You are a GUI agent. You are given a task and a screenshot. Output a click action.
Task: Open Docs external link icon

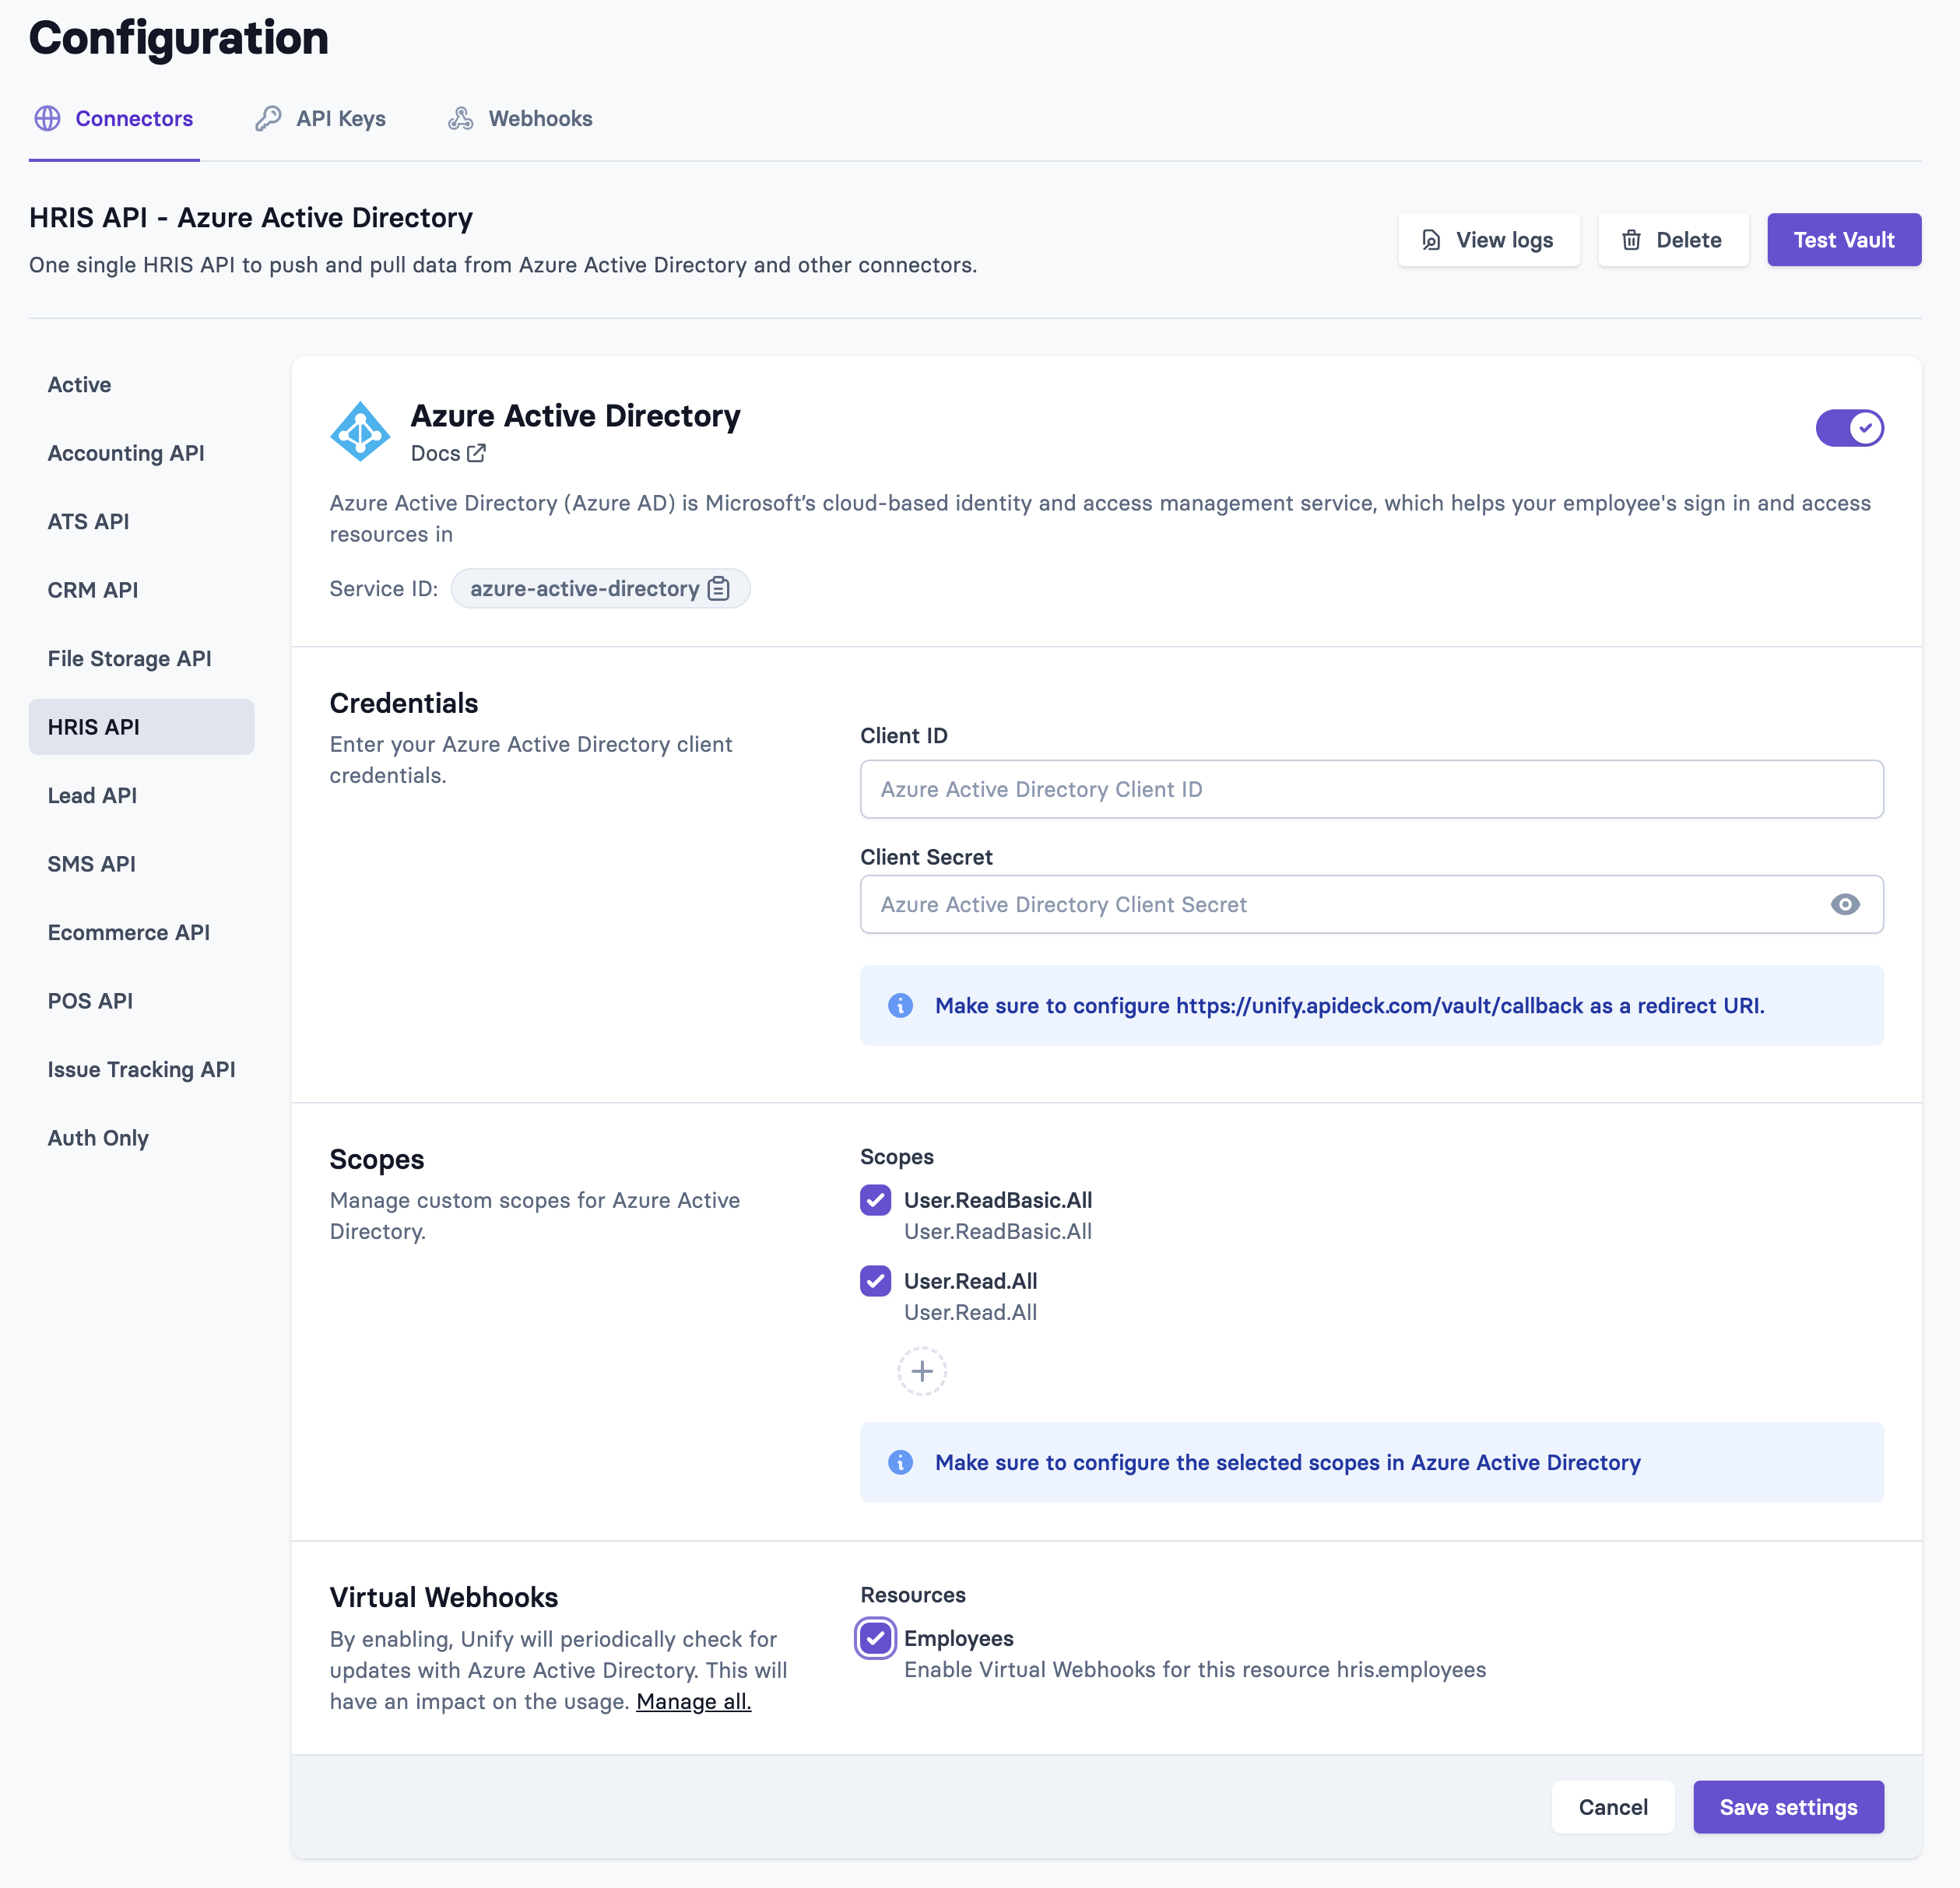tap(477, 453)
